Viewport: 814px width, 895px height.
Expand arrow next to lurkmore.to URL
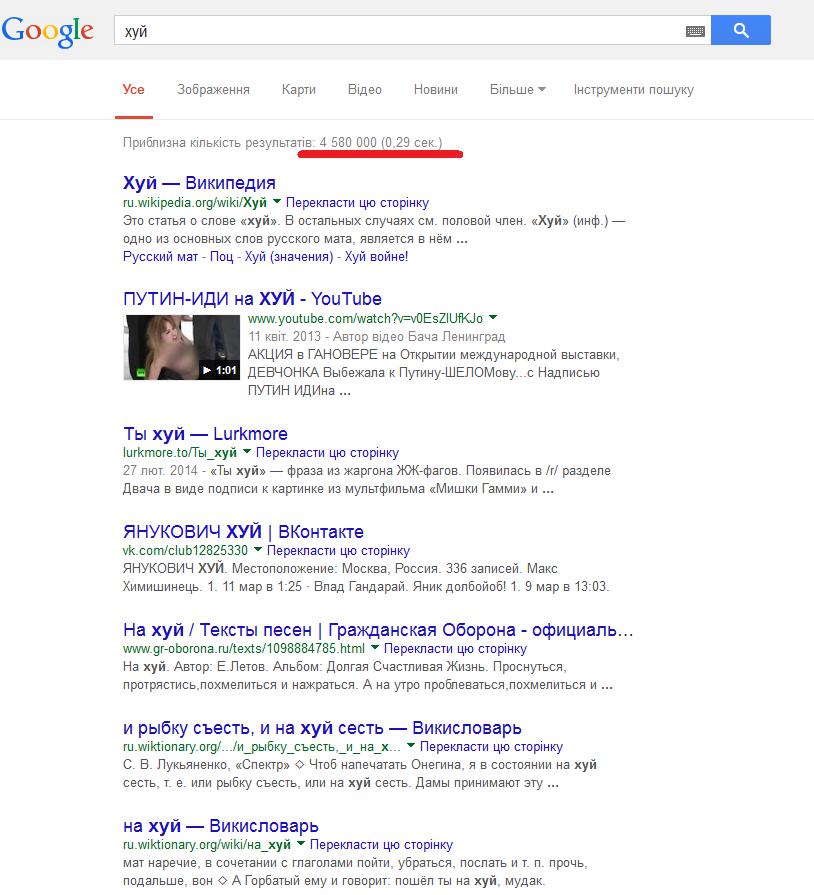tap(247, 451)
